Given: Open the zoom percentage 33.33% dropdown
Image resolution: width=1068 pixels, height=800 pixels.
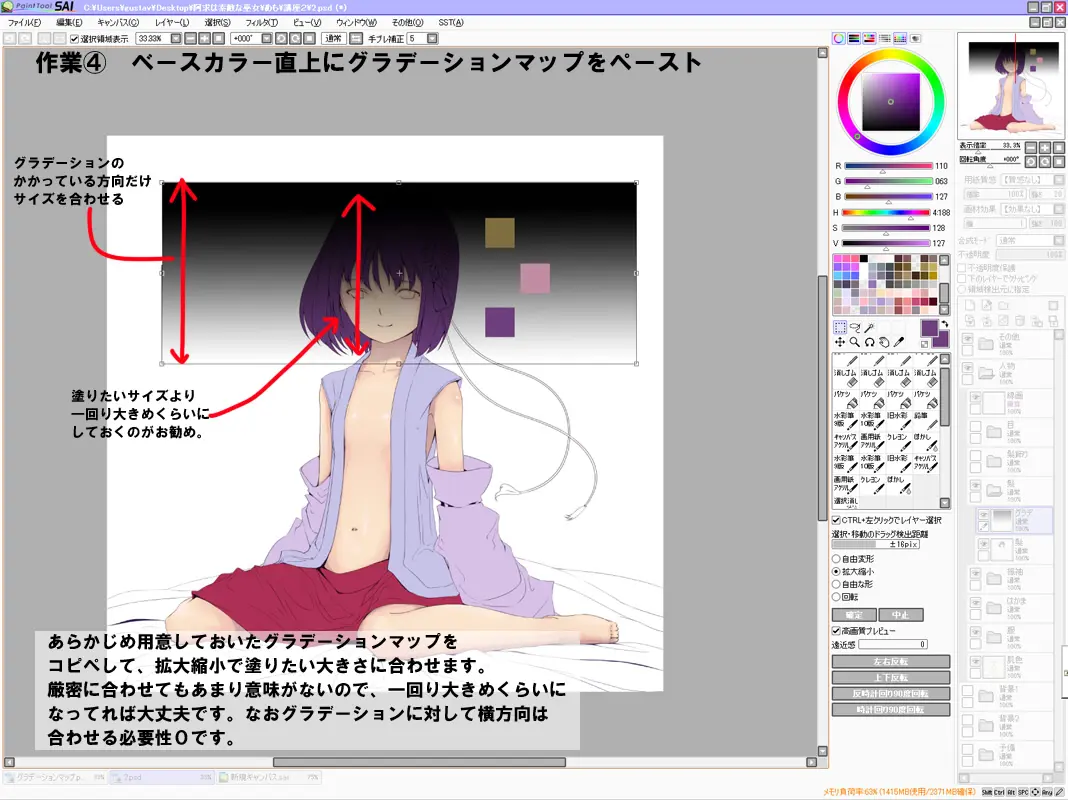Looking at the screenshot, I should (x=176, y=39).
